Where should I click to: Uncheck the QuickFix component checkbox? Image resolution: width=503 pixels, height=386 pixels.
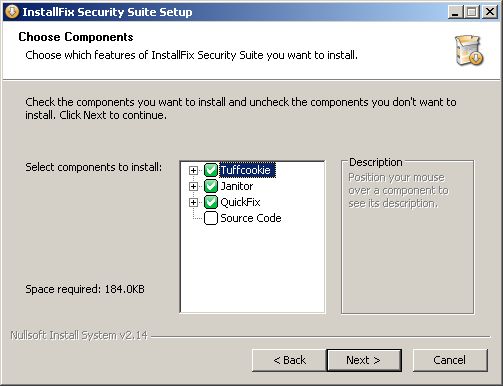click(x=211, y=202)
